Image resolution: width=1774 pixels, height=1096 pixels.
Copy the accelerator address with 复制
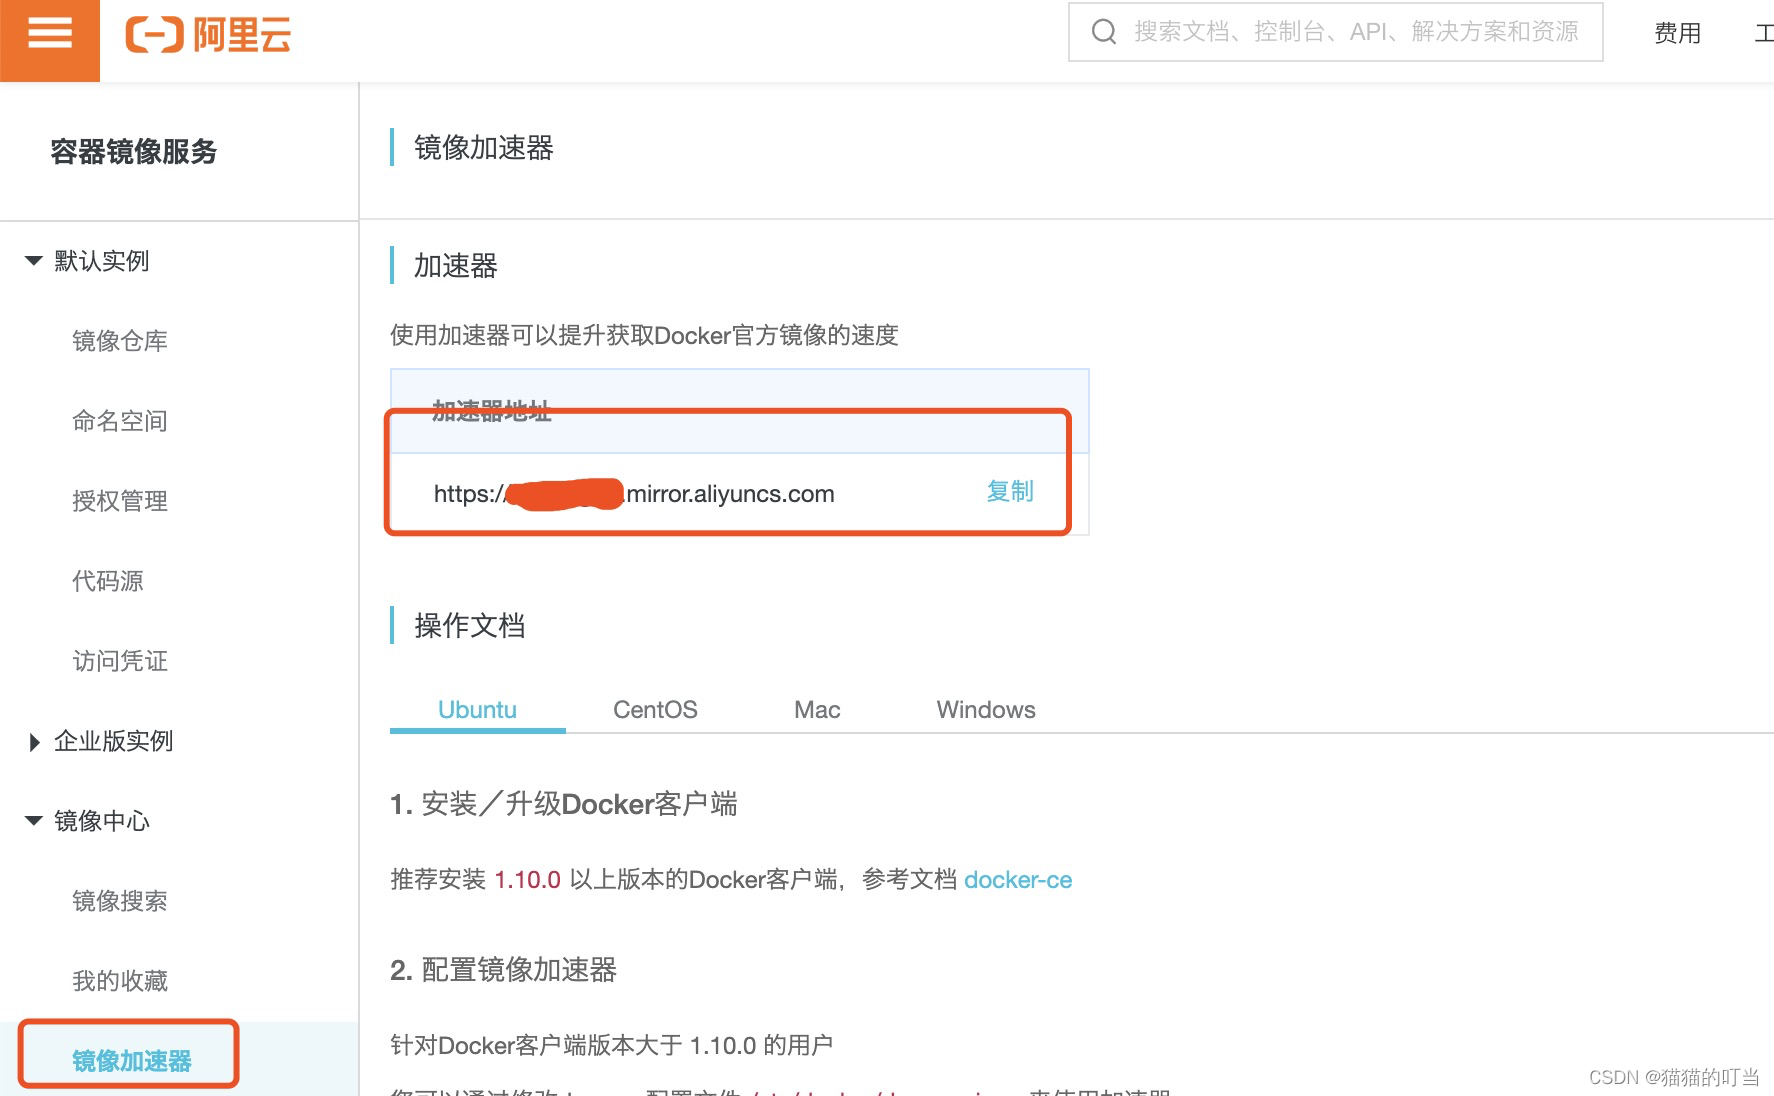1008,491
